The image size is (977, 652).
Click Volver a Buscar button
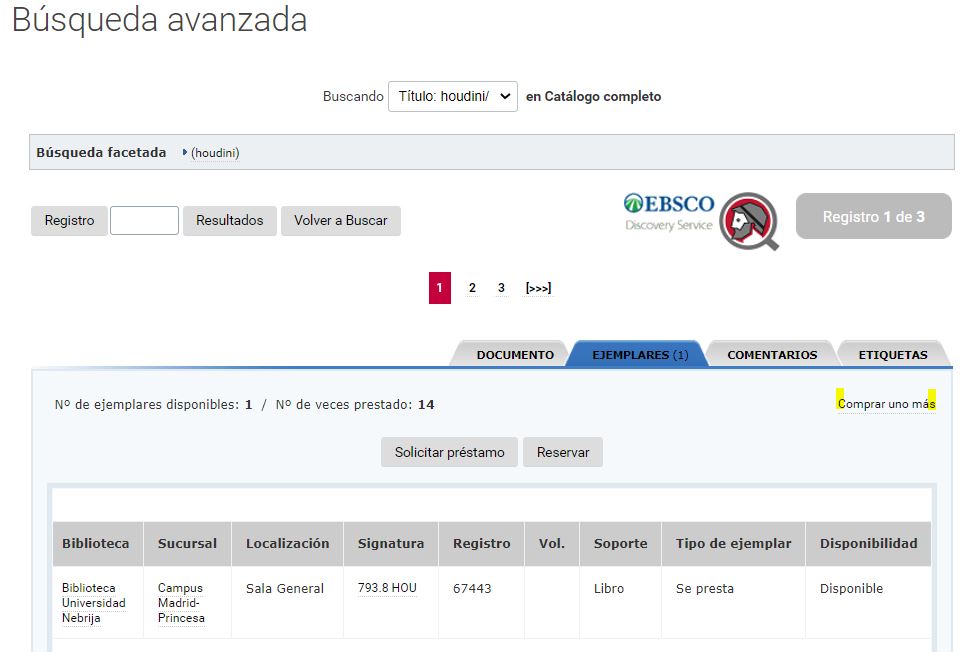click(341, 221)
